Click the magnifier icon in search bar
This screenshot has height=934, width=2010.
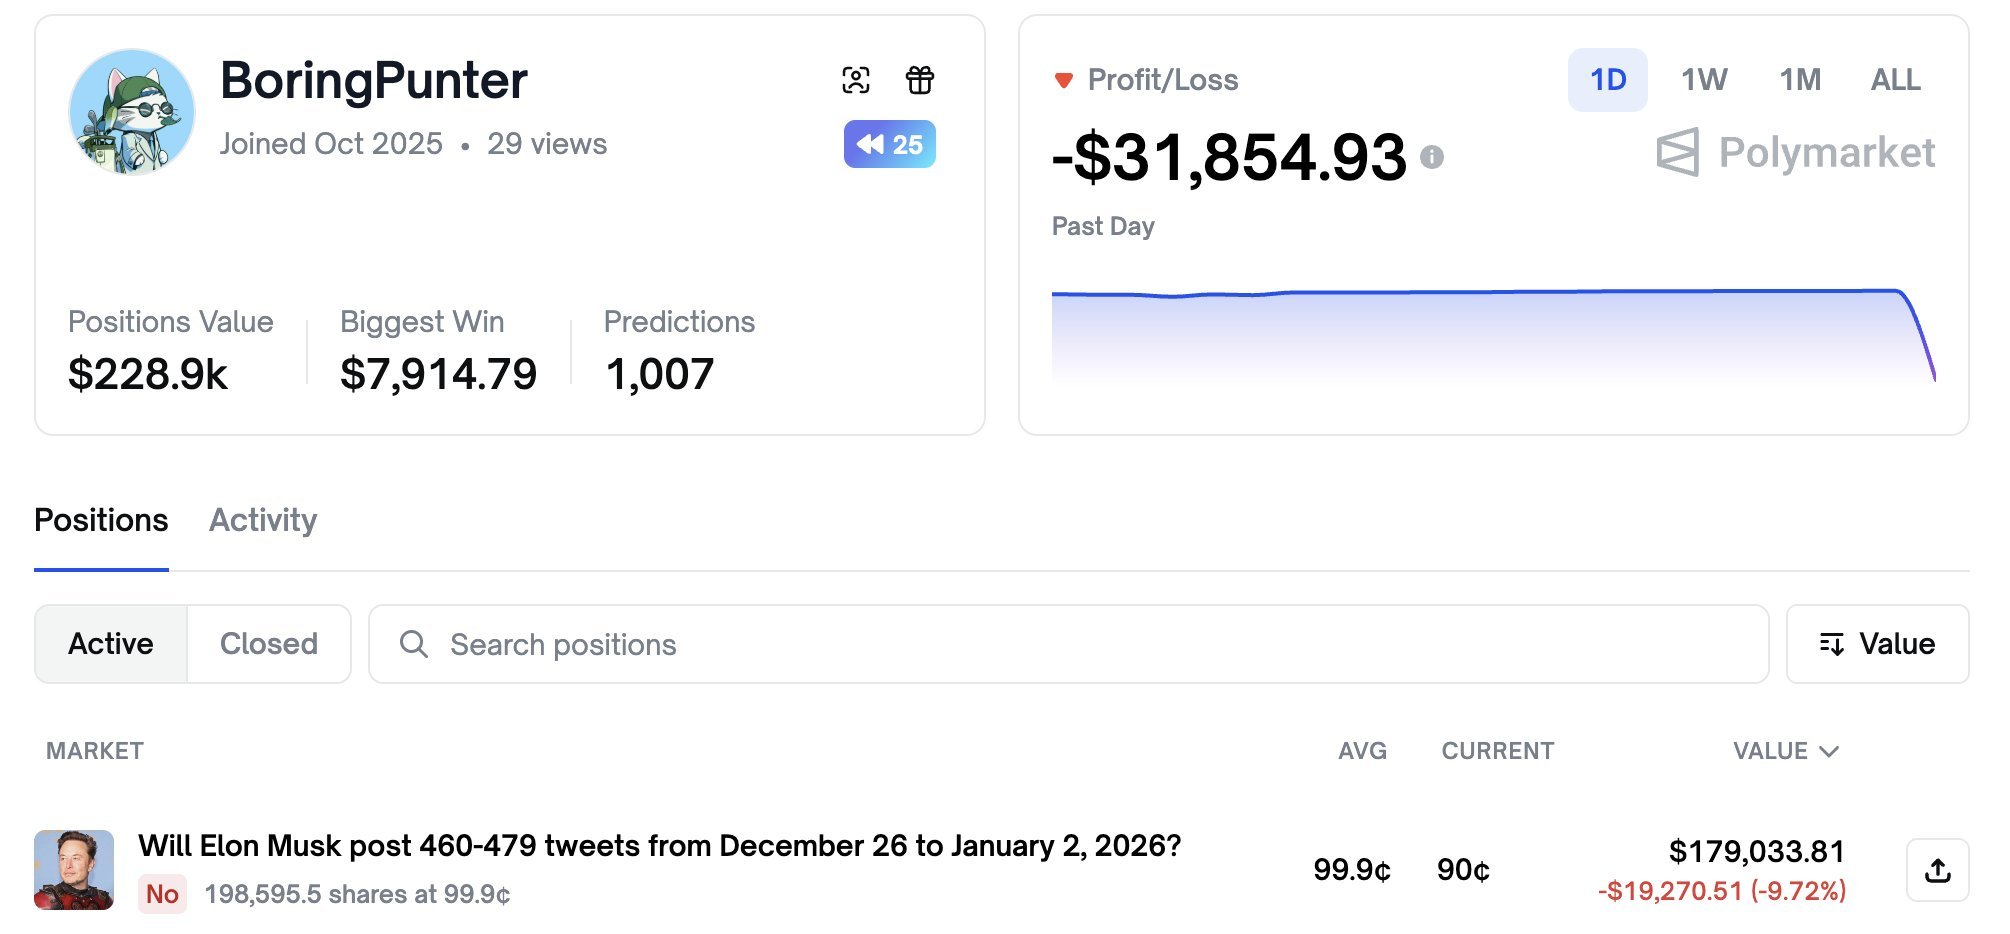point(414,644)
